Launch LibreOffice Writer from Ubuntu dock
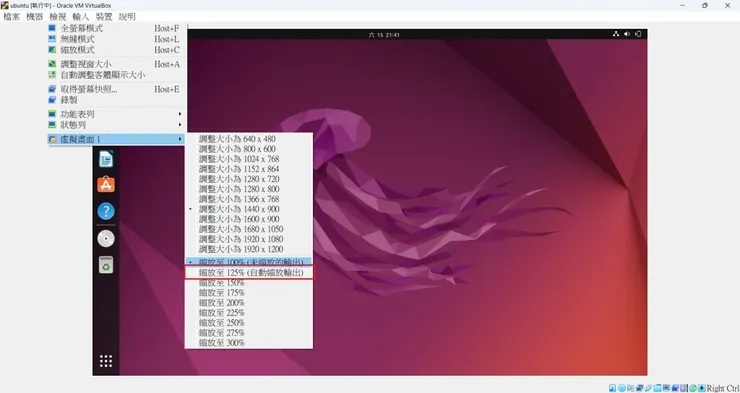The height and width of the screenshot is (393, 740). click(106, 159)
